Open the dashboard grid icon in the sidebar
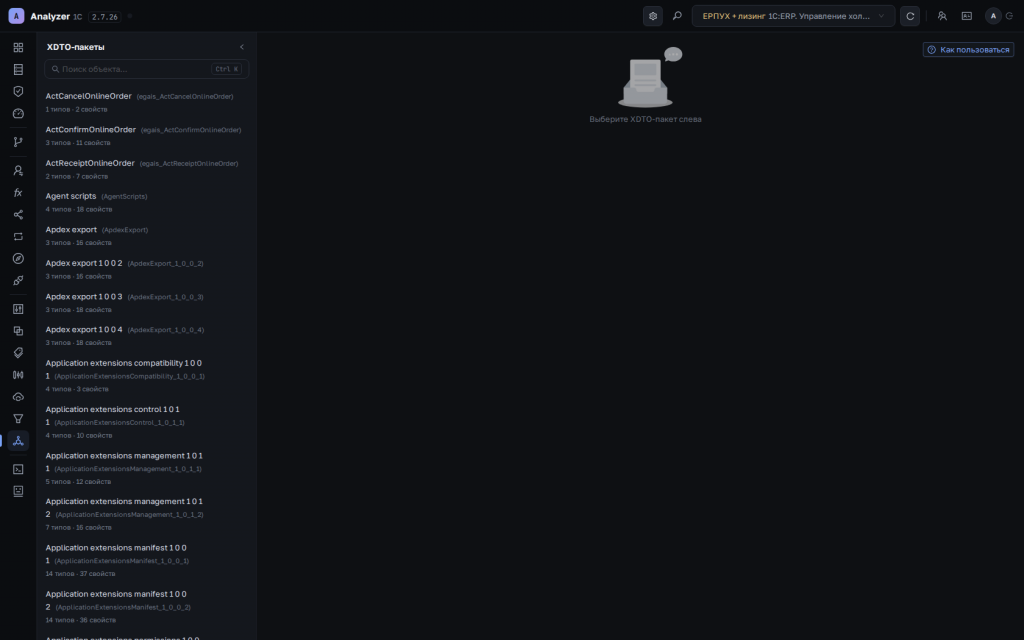 point(18,48)
